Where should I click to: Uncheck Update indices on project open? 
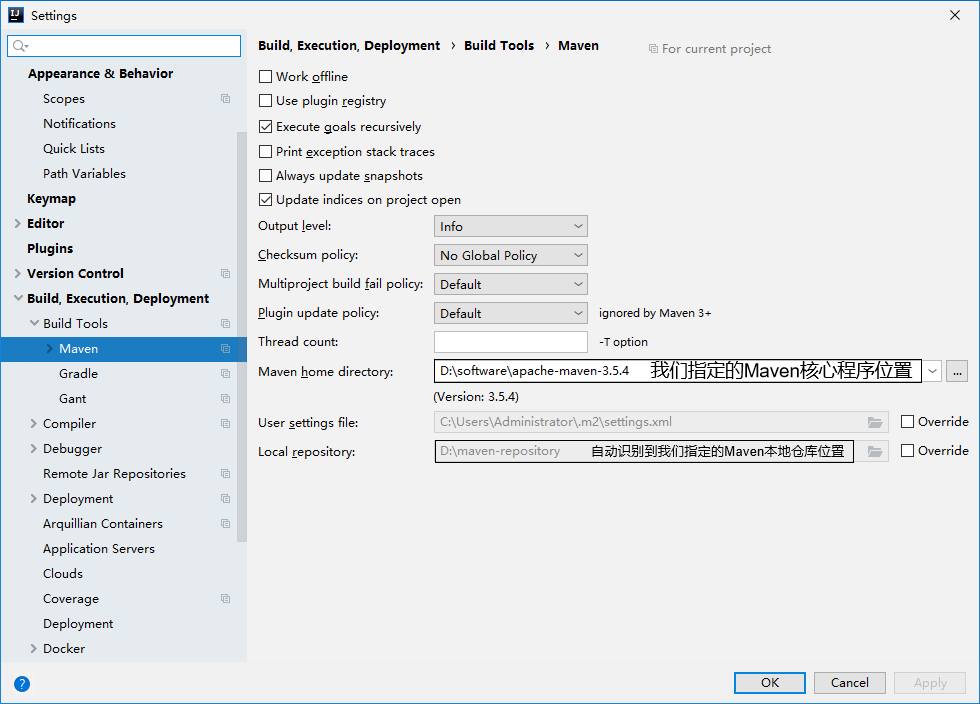point(266,199)
